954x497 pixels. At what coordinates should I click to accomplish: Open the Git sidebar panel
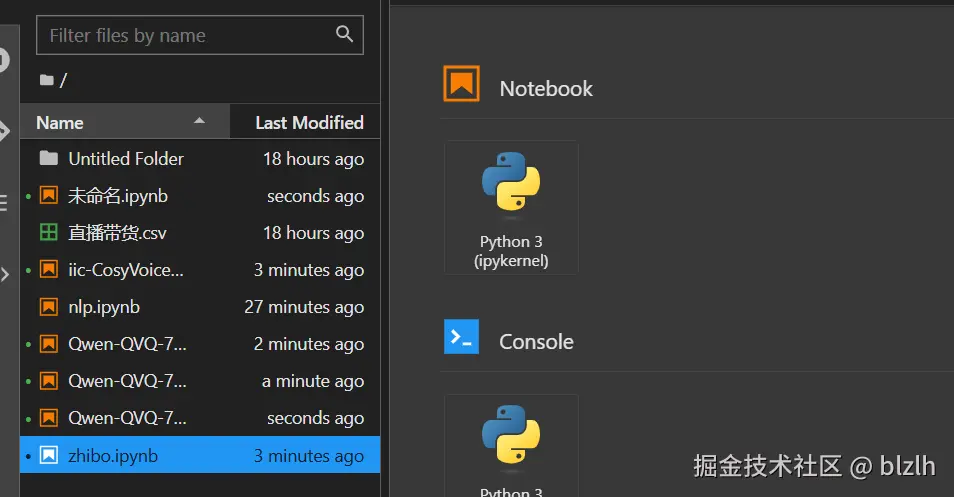pos(5,131)
